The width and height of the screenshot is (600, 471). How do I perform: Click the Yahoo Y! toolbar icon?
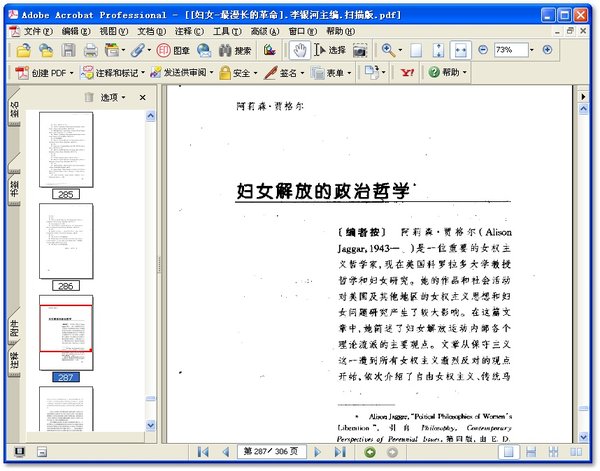coord(407,72)
